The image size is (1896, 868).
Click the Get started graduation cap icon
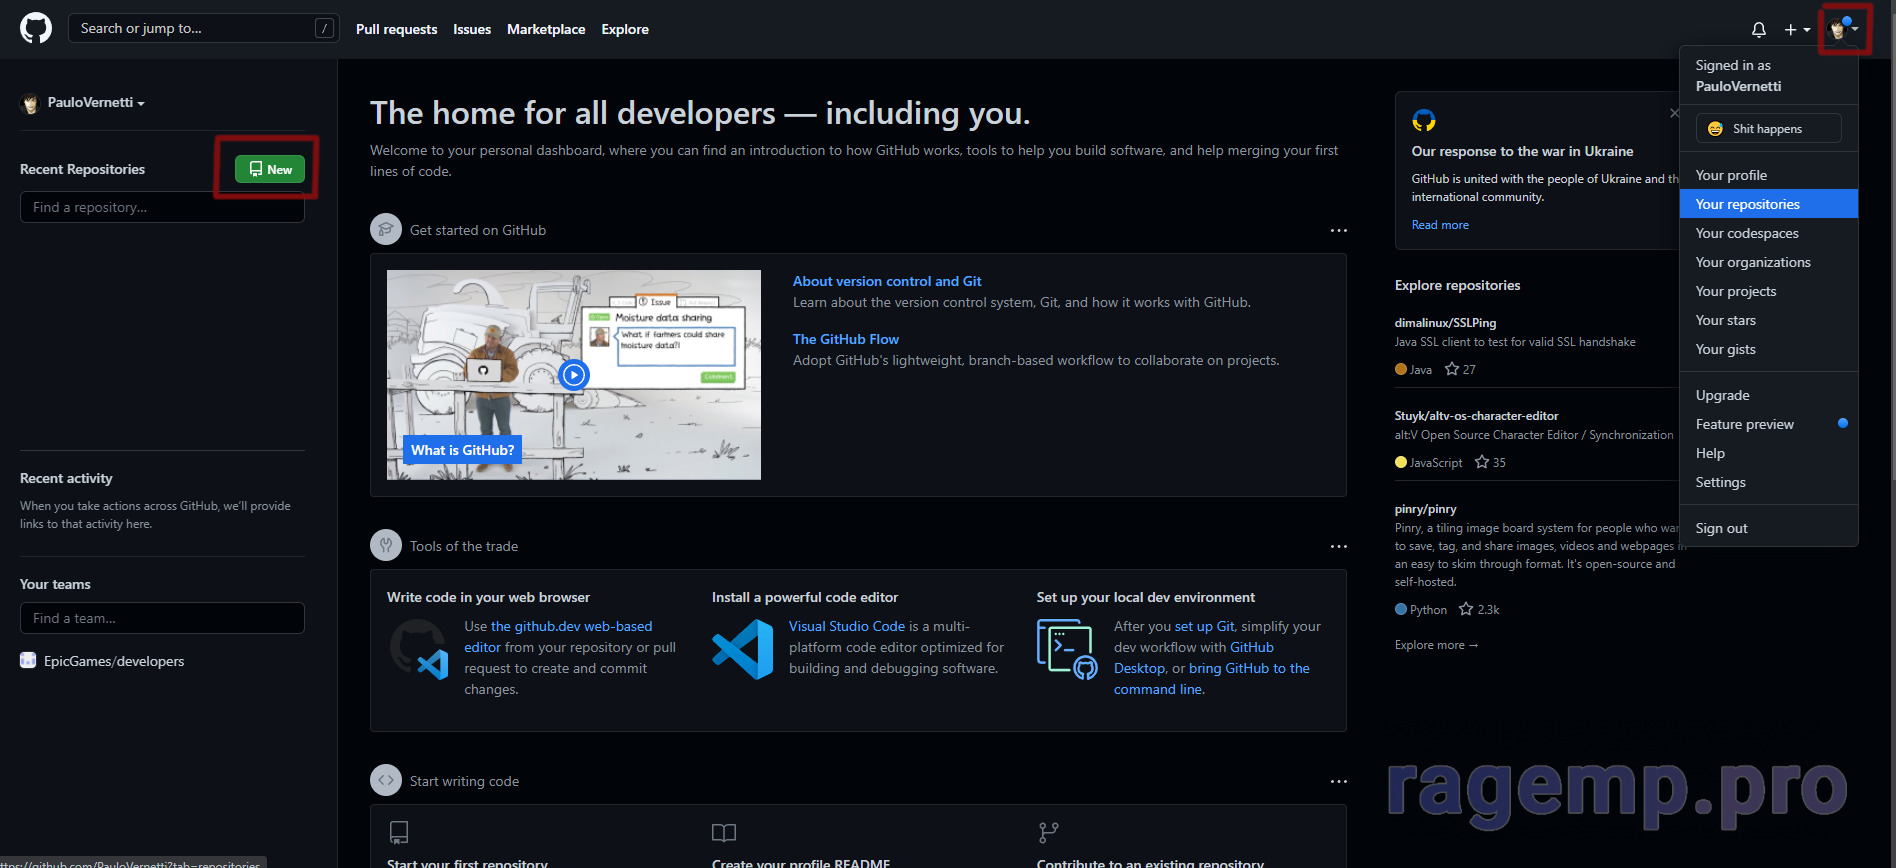[x=386, y=229]
